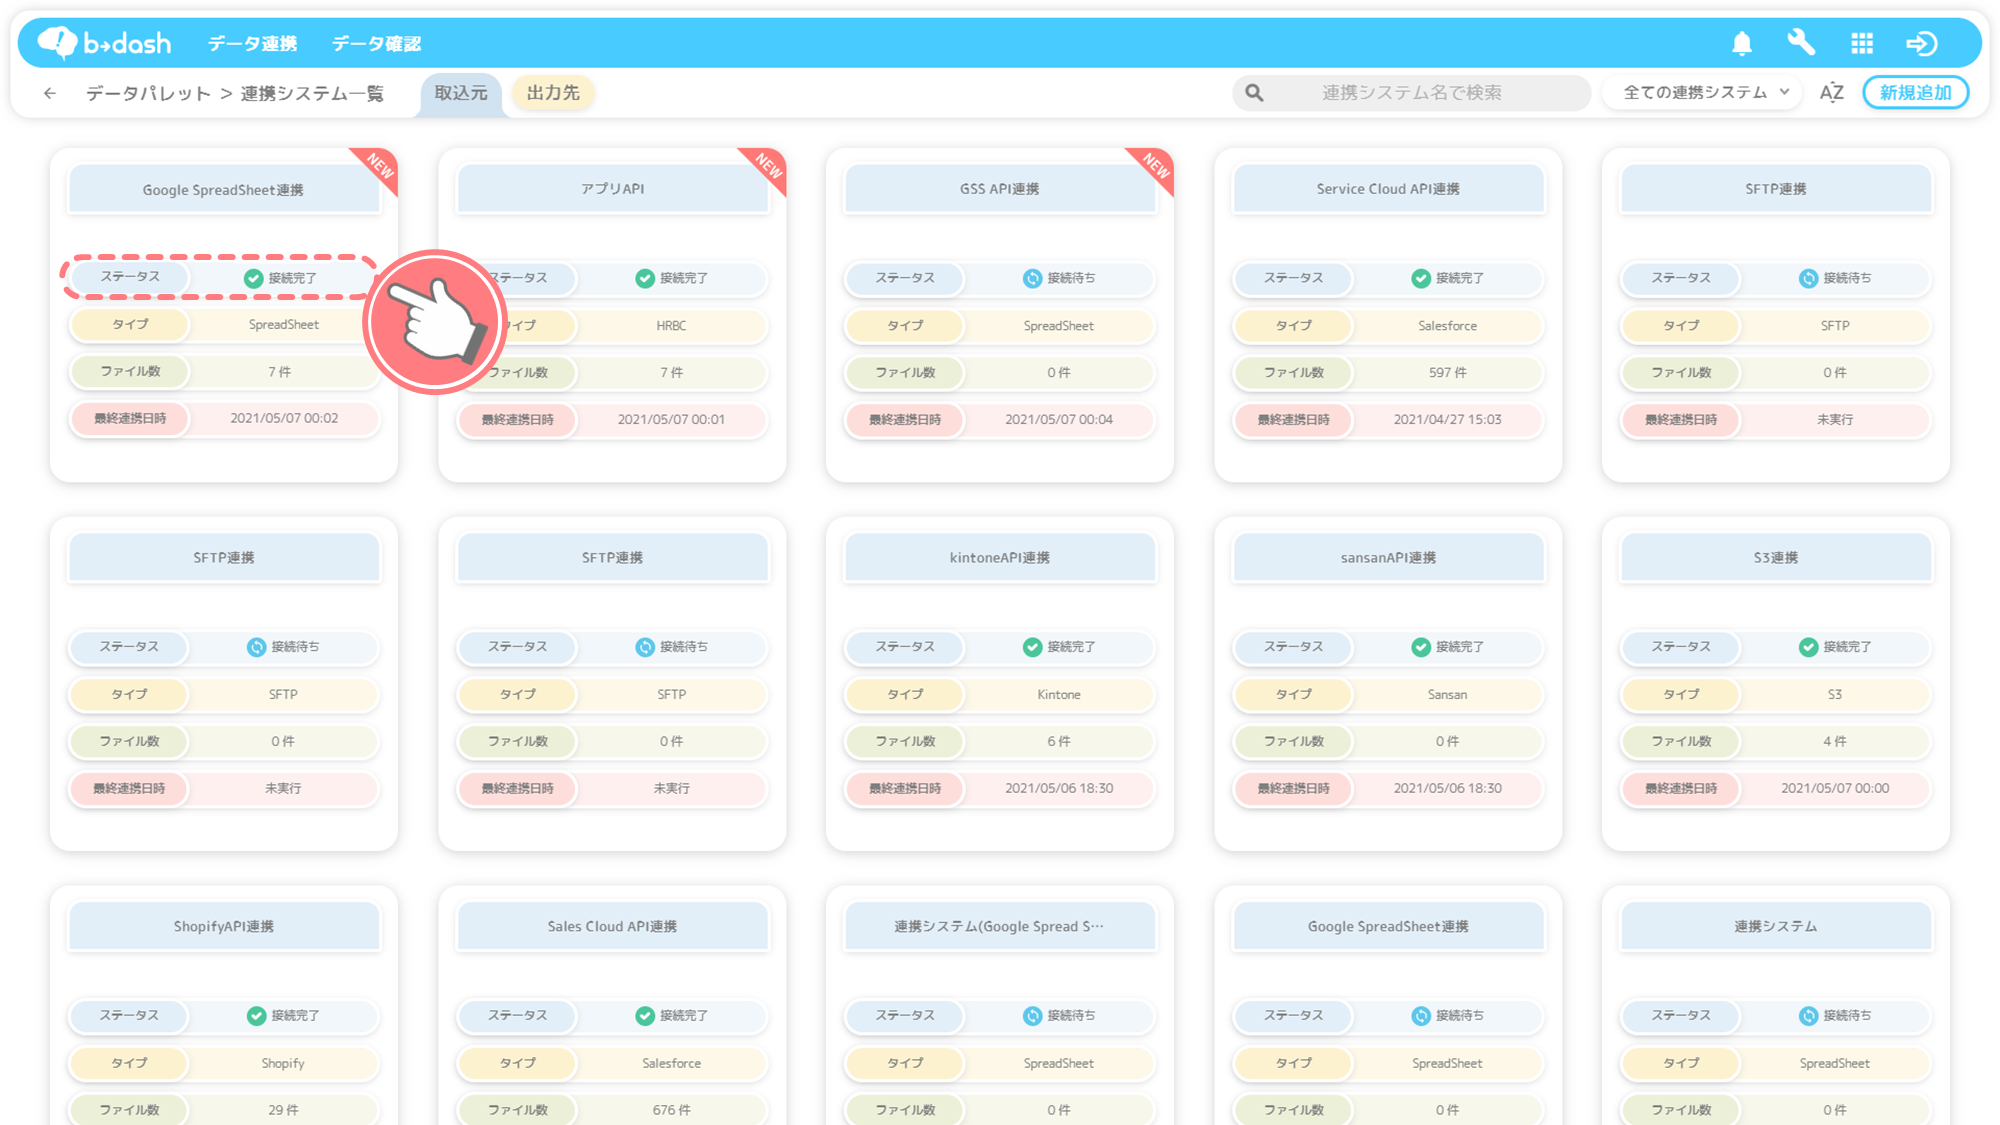Select the HRBC type value
Image resolution: width=2000 pixels, height=1125 pixels.
[671, 326]
